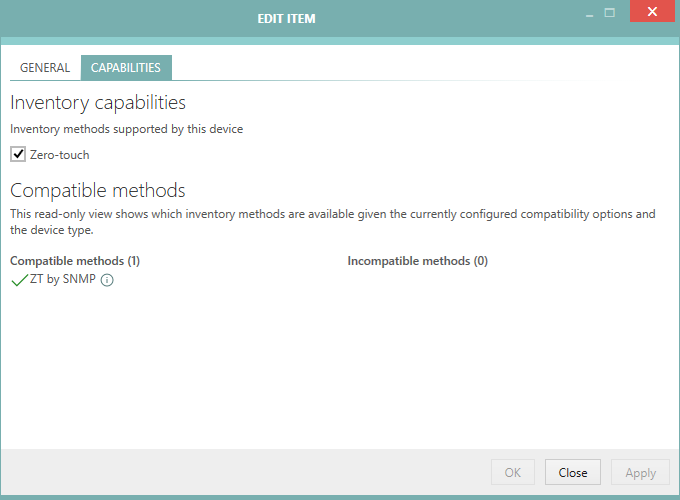The width and height of the screenshot is (680, 500).
Task: Click the Zero-touch label text
Action: pos(60,155)
